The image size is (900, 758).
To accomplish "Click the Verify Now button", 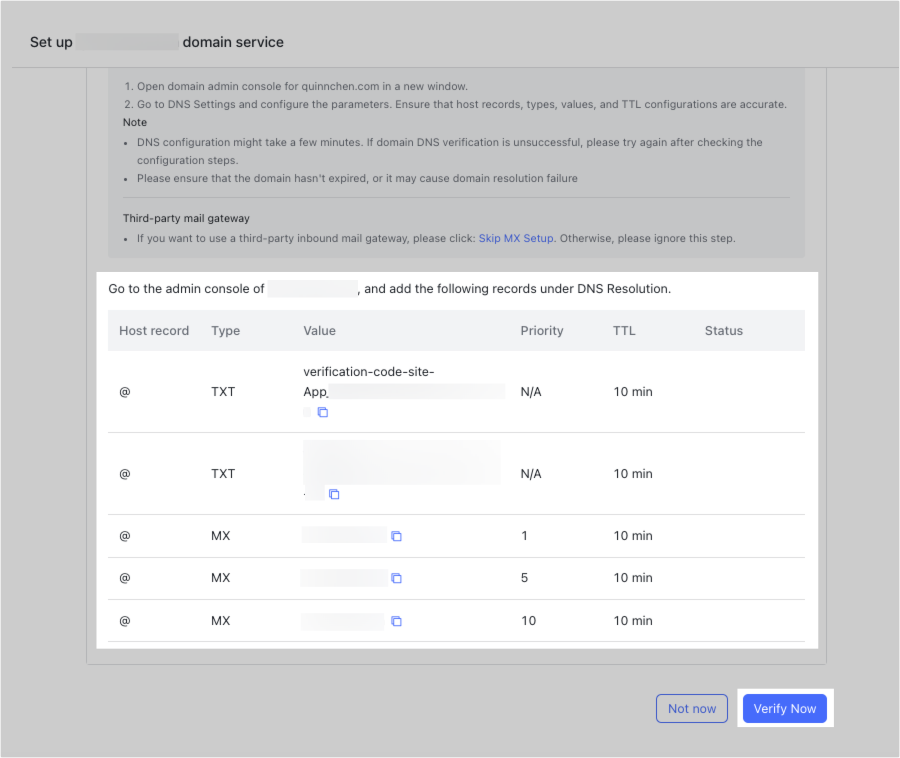I will click(x=785, y=708).
